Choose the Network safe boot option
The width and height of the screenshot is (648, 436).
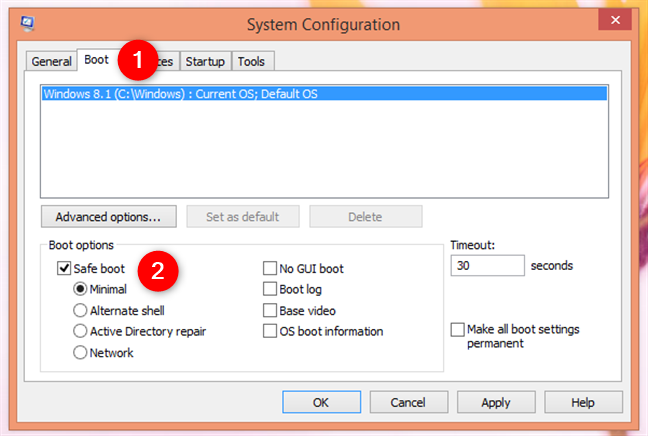[x=80, y=353]
